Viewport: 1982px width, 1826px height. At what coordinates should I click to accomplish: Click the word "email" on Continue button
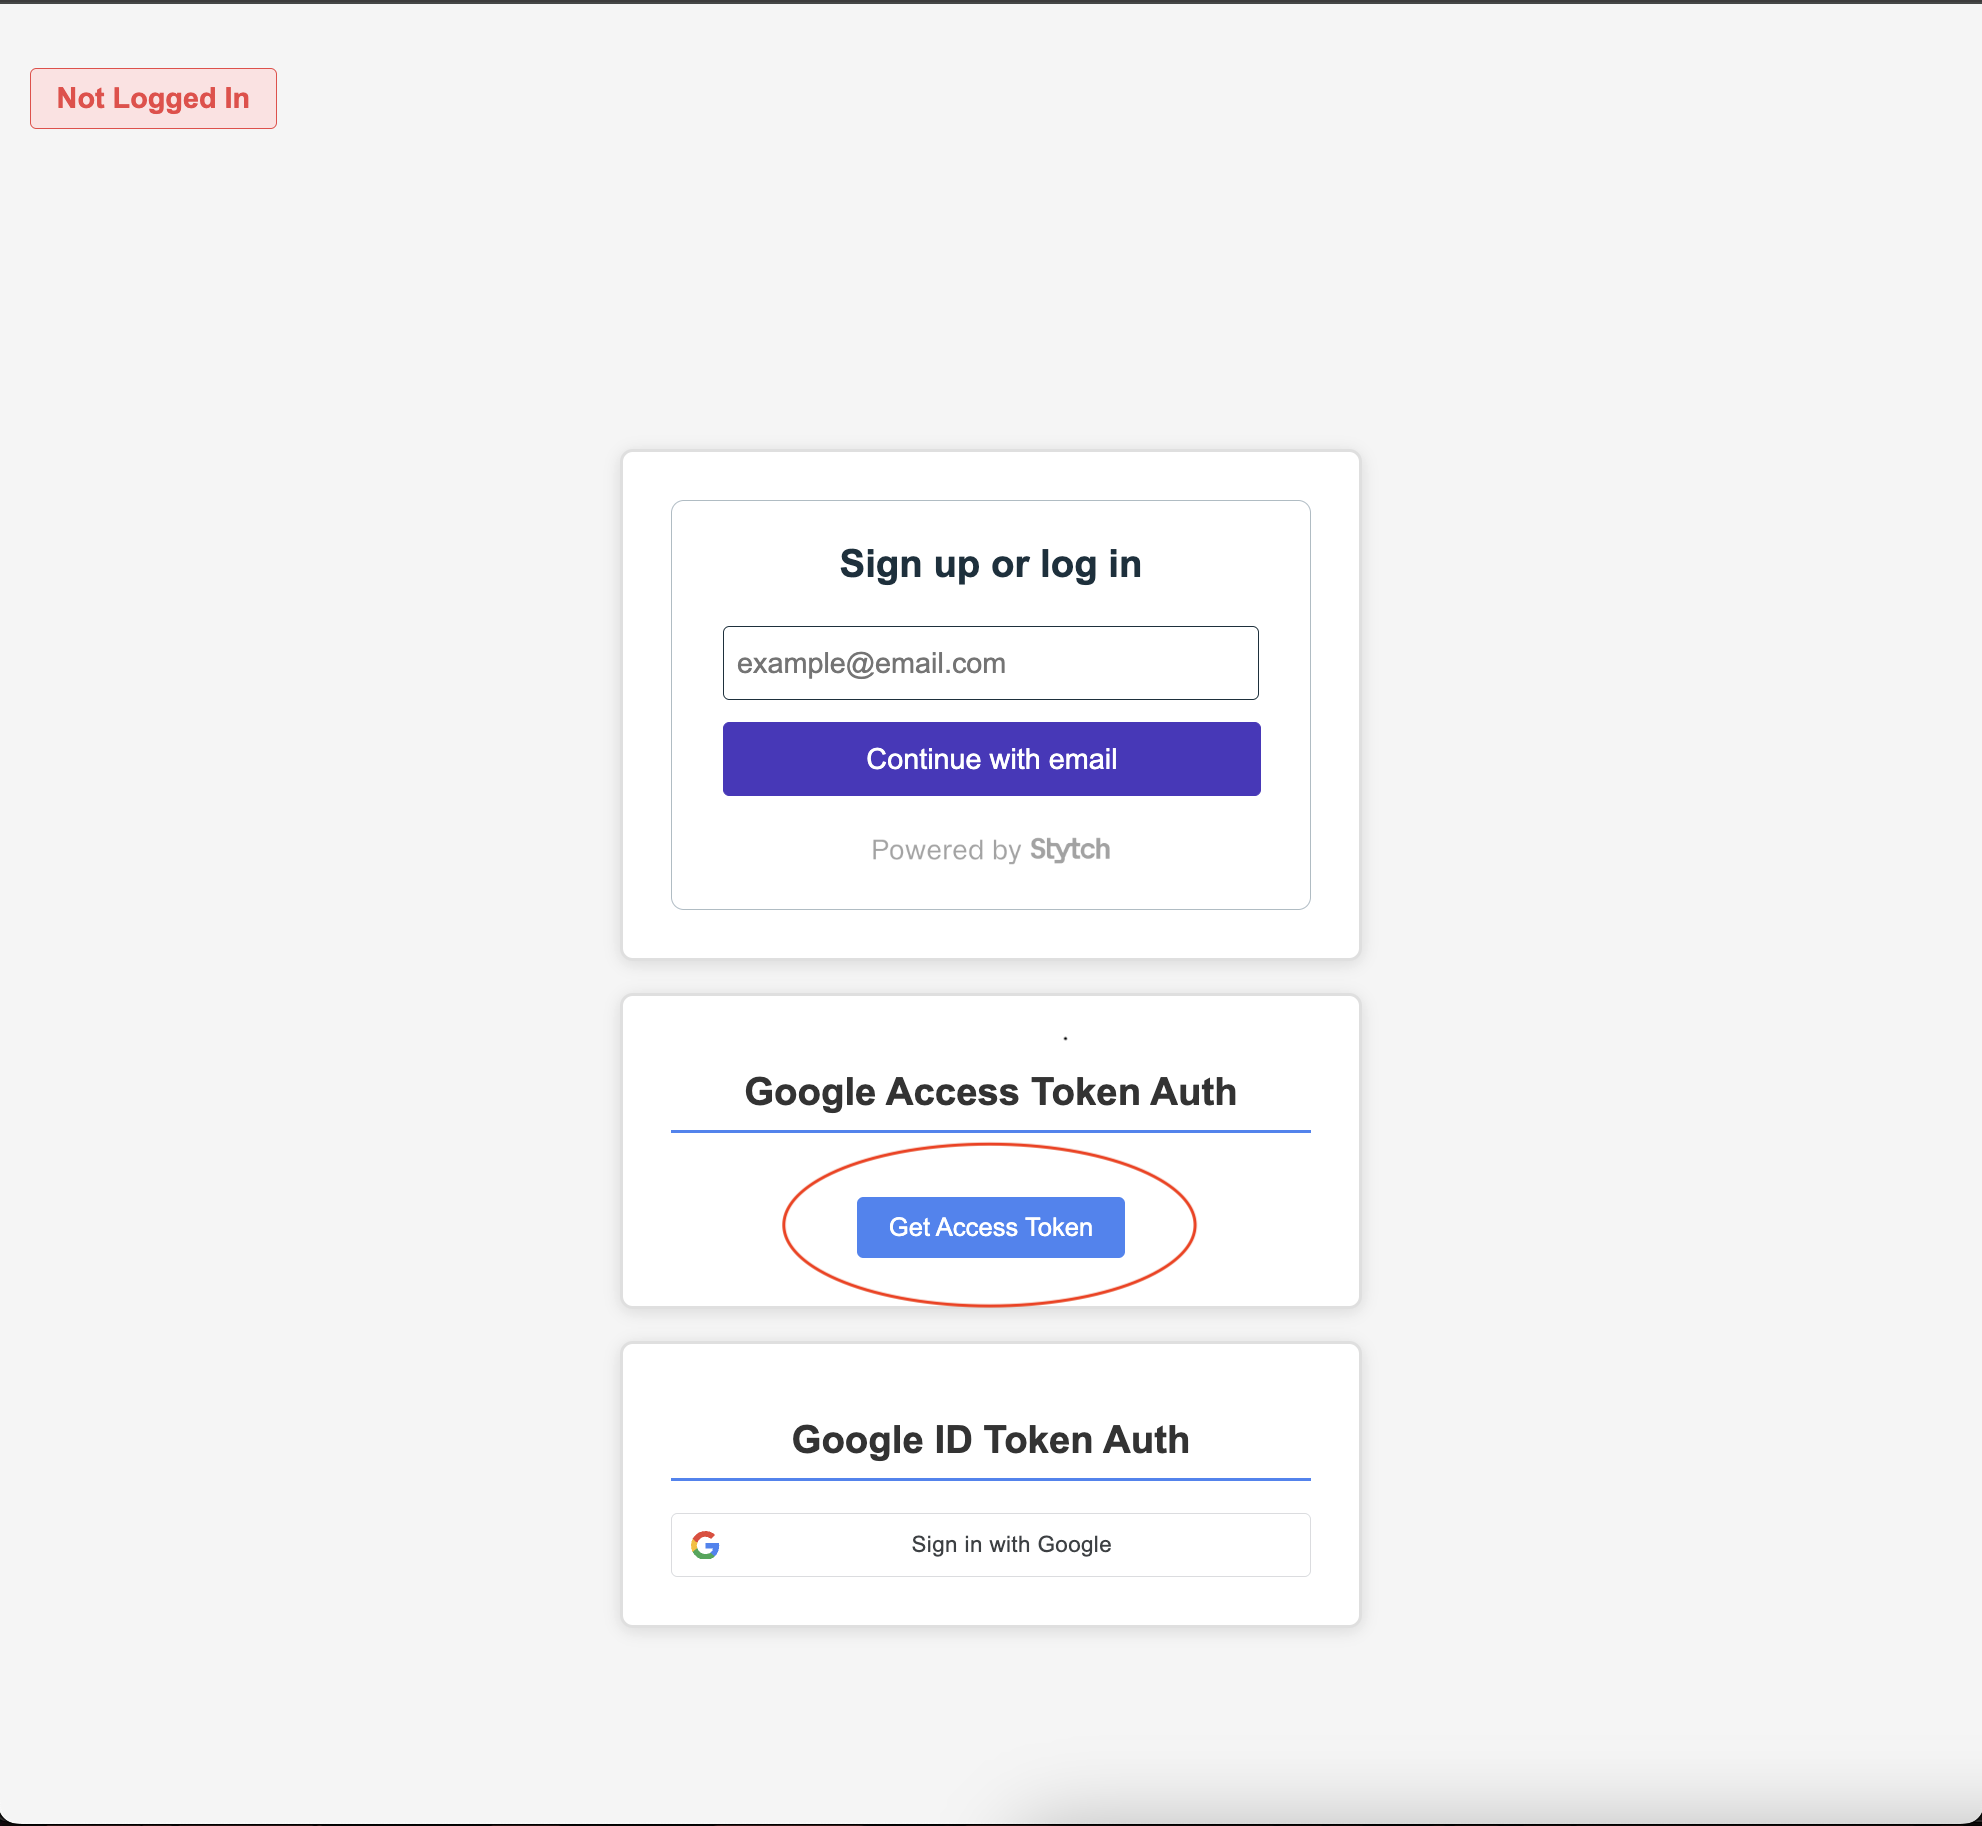(1083, 759)
